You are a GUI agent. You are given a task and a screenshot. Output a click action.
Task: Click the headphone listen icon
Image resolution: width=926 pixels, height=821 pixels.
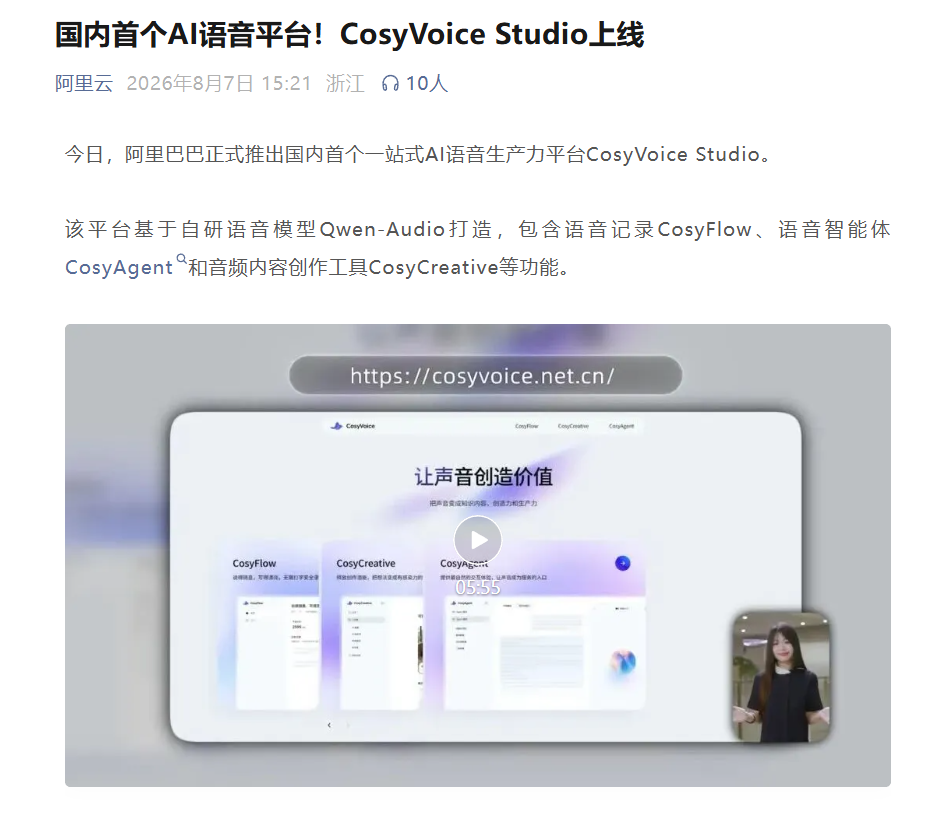tap(390, 83)
